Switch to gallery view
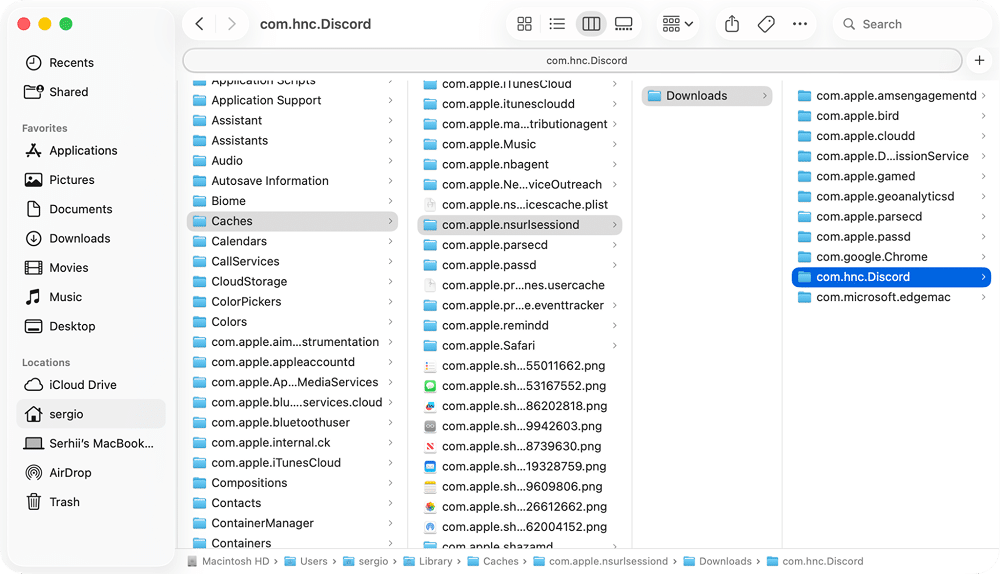This screenshot has height=574, width=1000. pyautogui.click(x=623, y=24)
